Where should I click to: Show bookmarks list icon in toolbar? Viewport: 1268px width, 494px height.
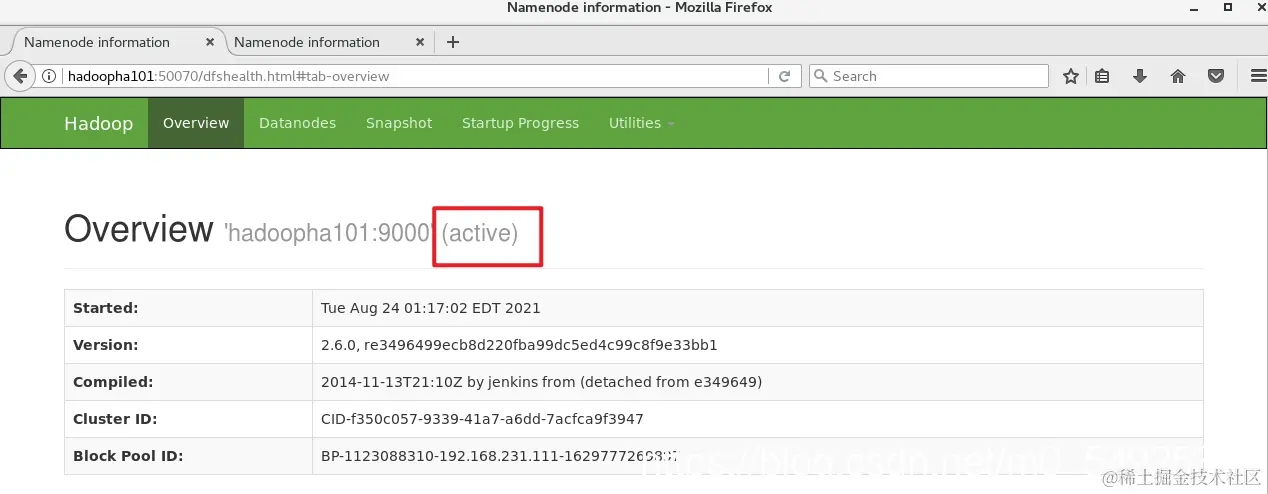1102,76
